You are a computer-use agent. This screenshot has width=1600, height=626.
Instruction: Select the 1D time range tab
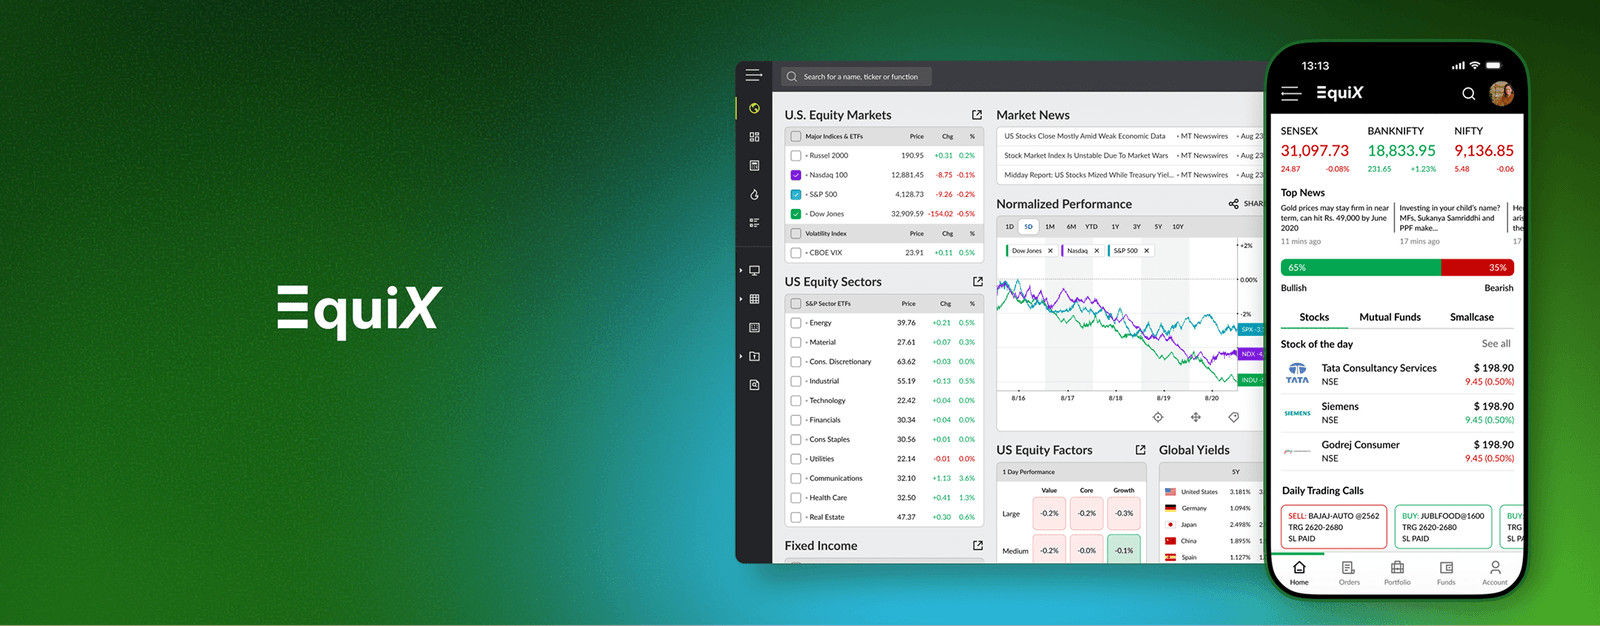(1010, 227)
